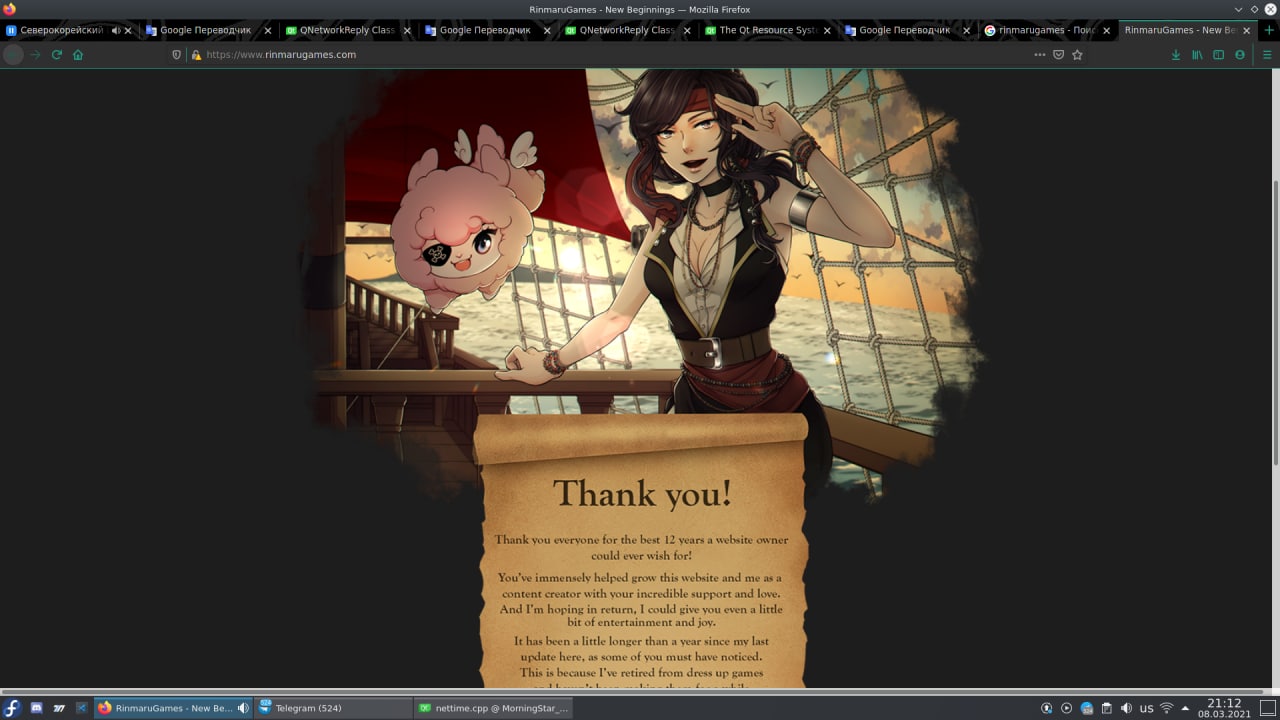1280x720 pixels.
Task: Click the page's vertical scrollbar
Action: [x=1275, y=322]
